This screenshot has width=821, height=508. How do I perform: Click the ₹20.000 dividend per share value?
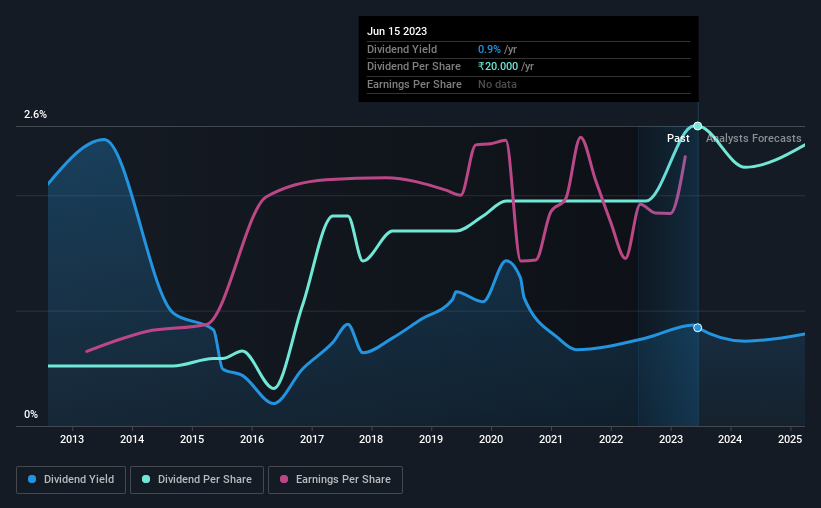(x=498, y=67)
